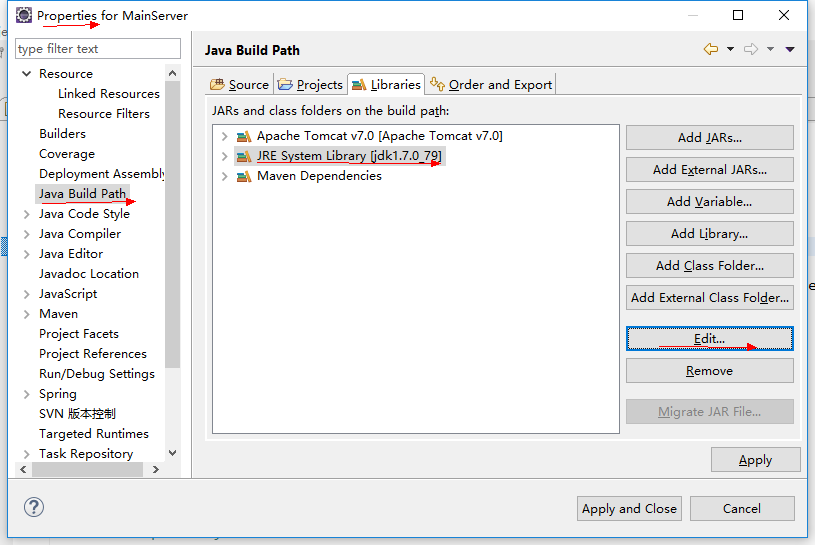Collapse the Resource tree node
The width and height of the screenshot is (815, 545).
(x=27, y=74)
